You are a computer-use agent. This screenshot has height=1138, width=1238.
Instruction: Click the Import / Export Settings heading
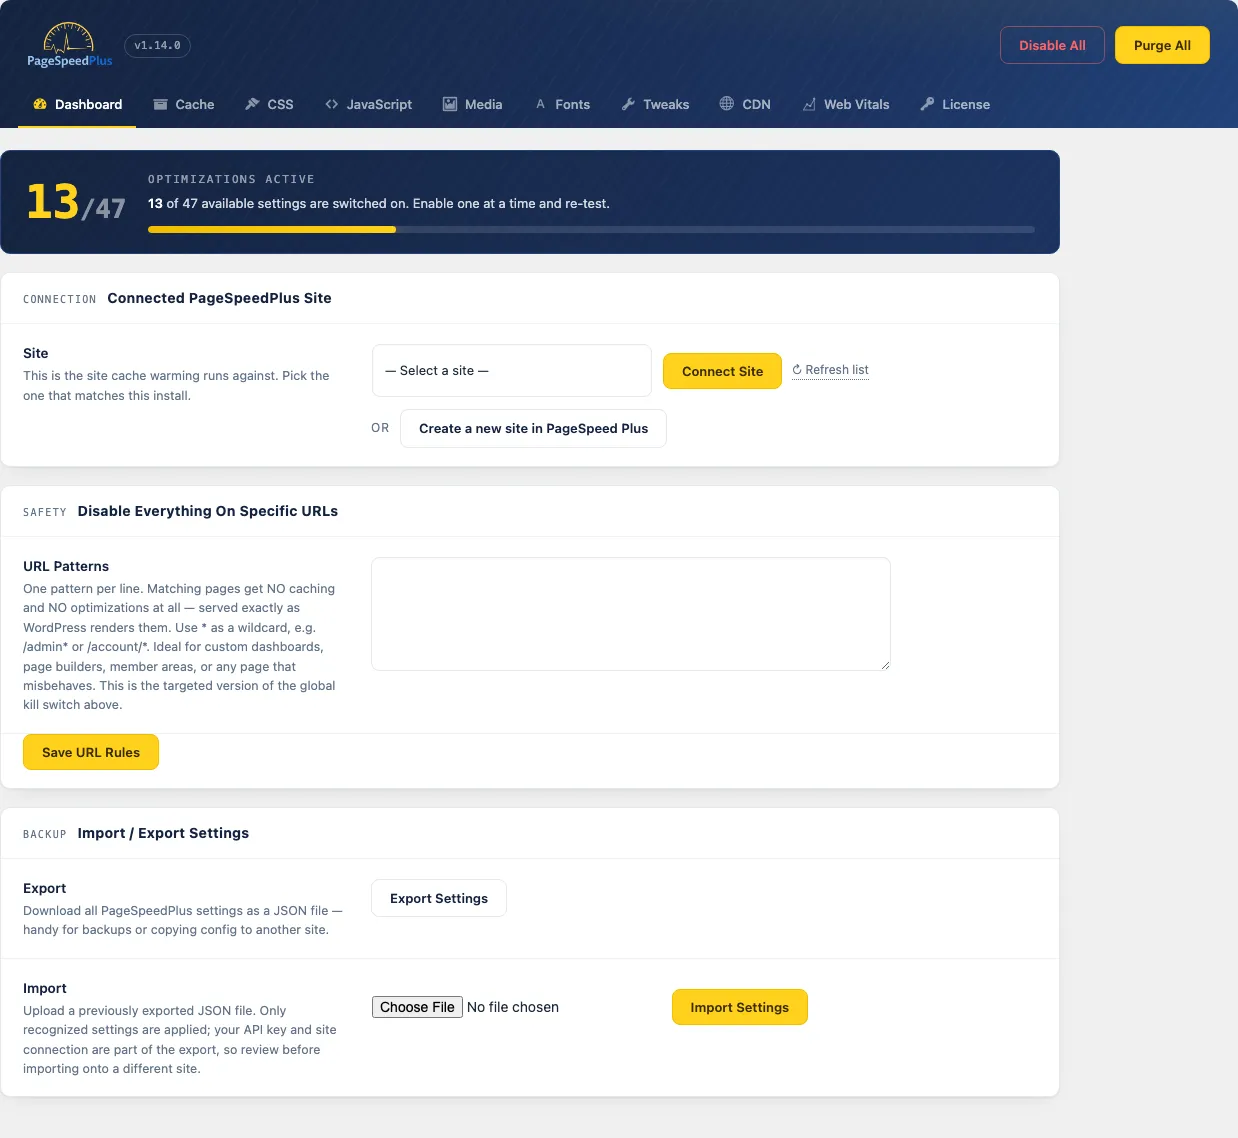coord(163,833)
